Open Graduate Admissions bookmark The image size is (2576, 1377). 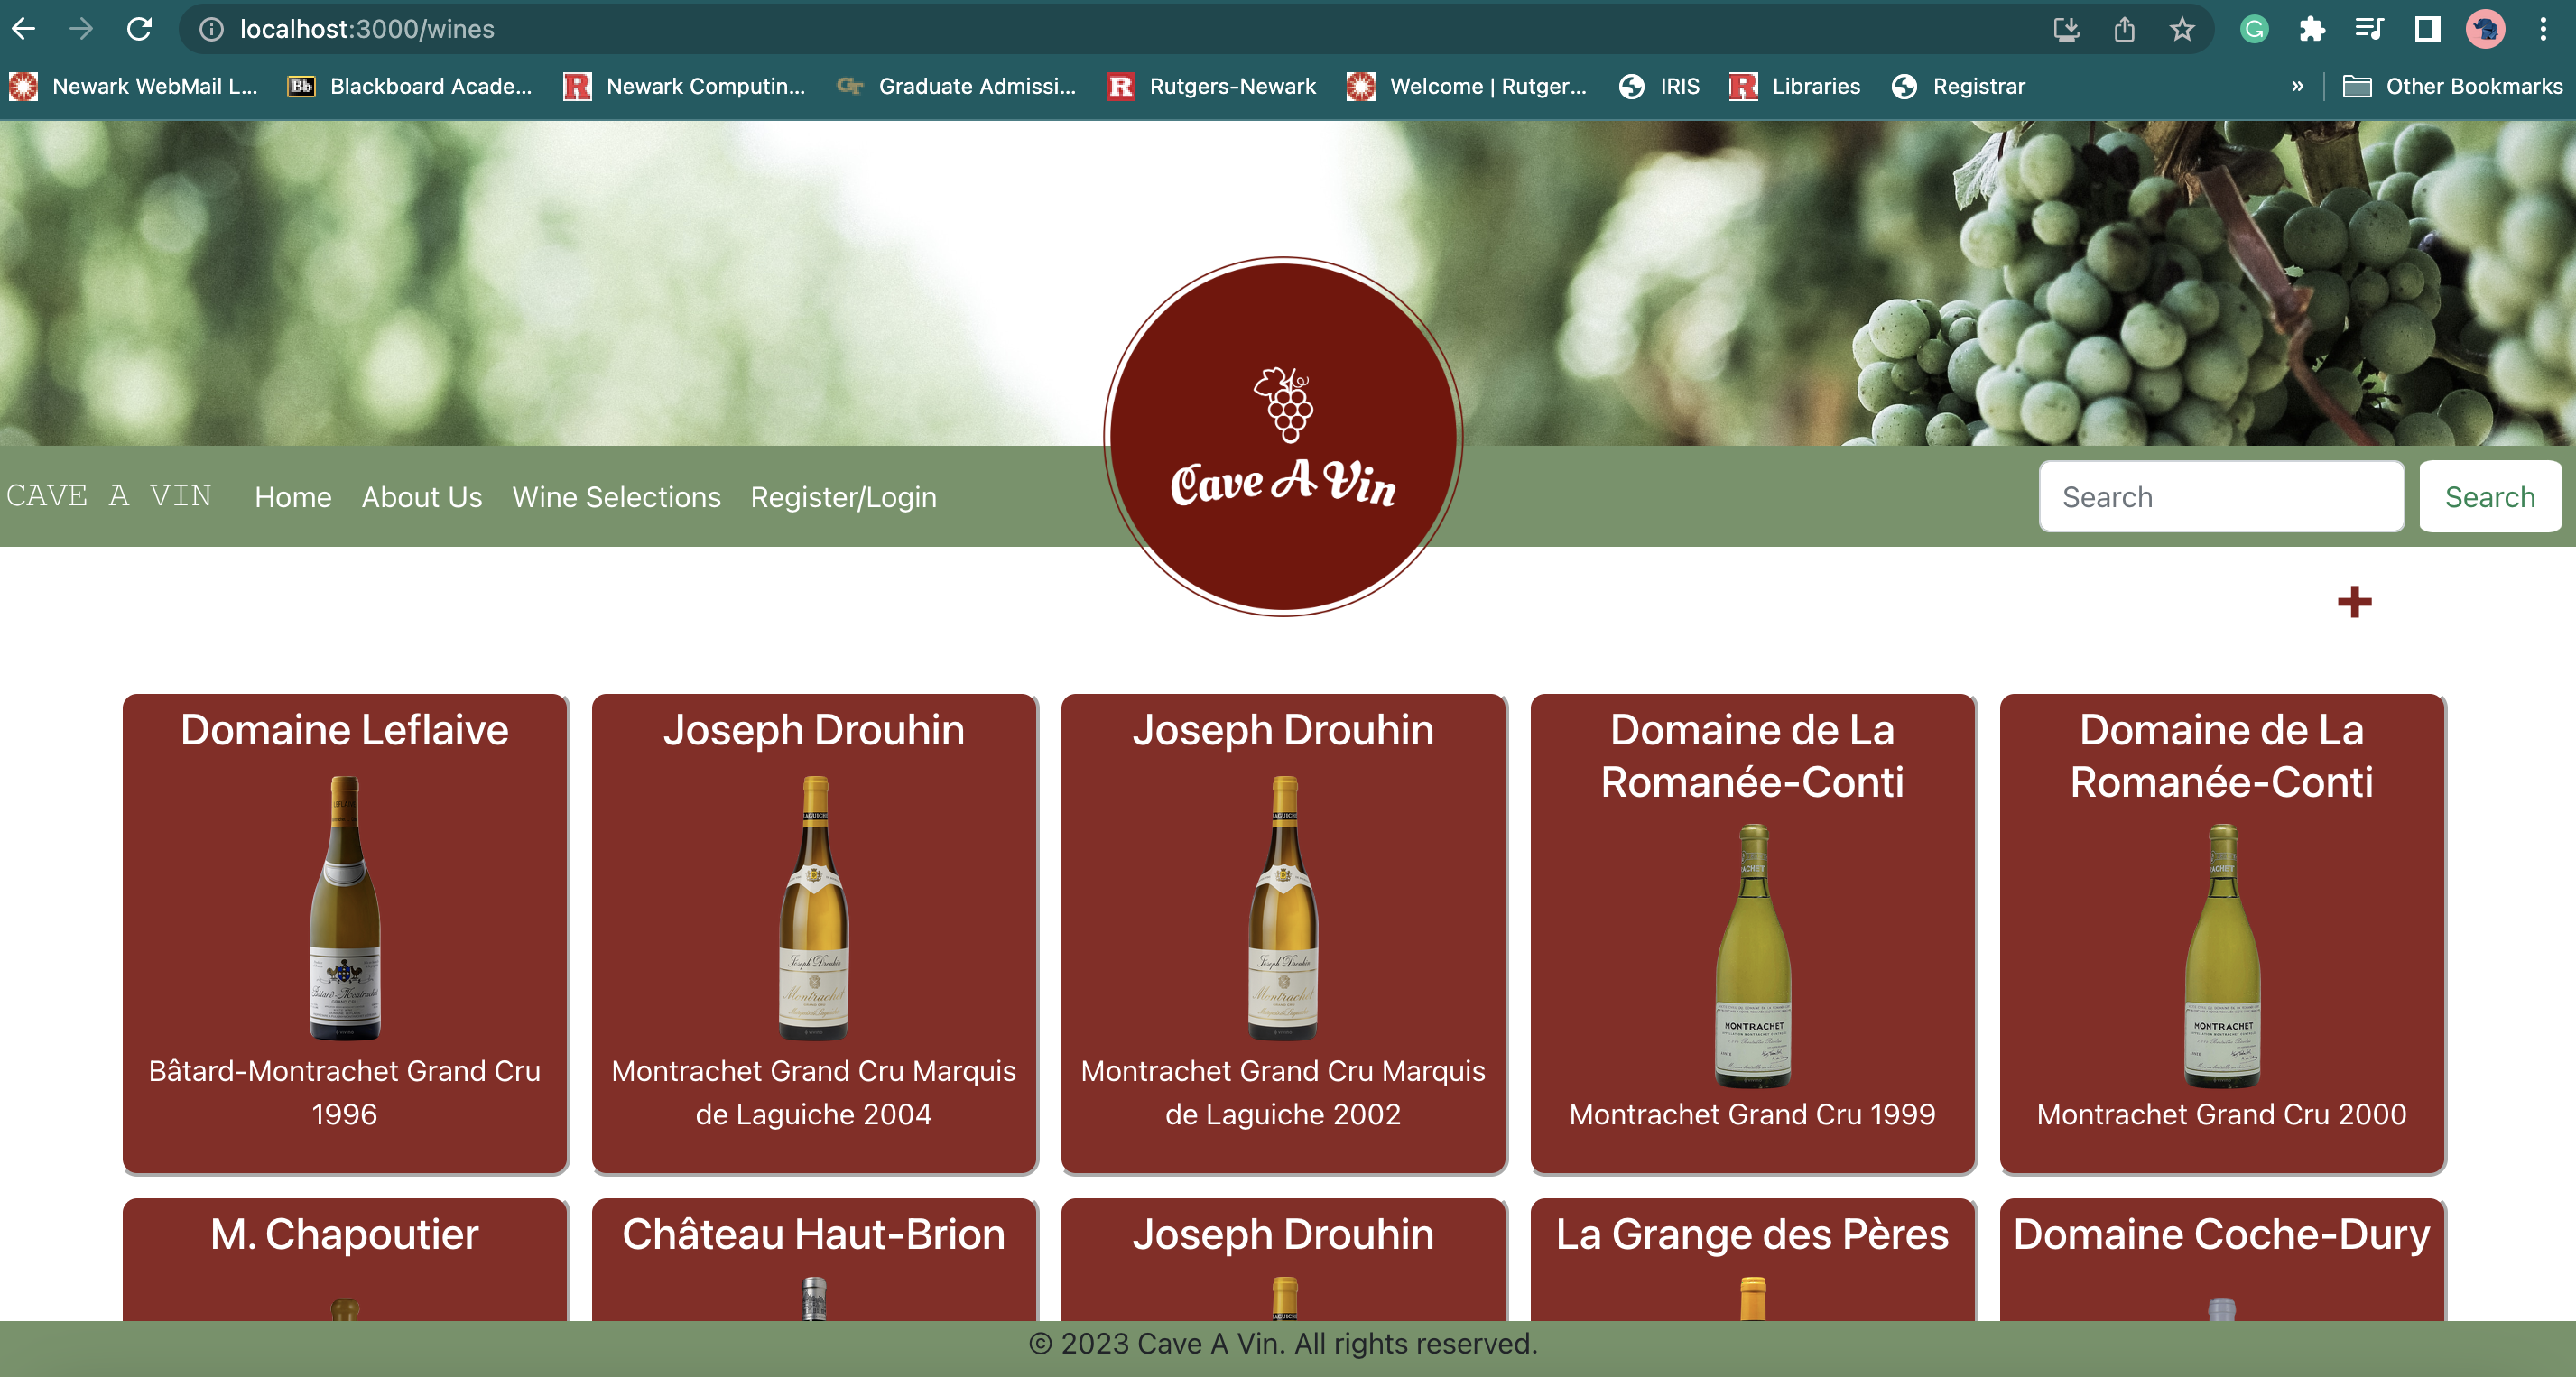pyautogui.click(x=957, y=86)
